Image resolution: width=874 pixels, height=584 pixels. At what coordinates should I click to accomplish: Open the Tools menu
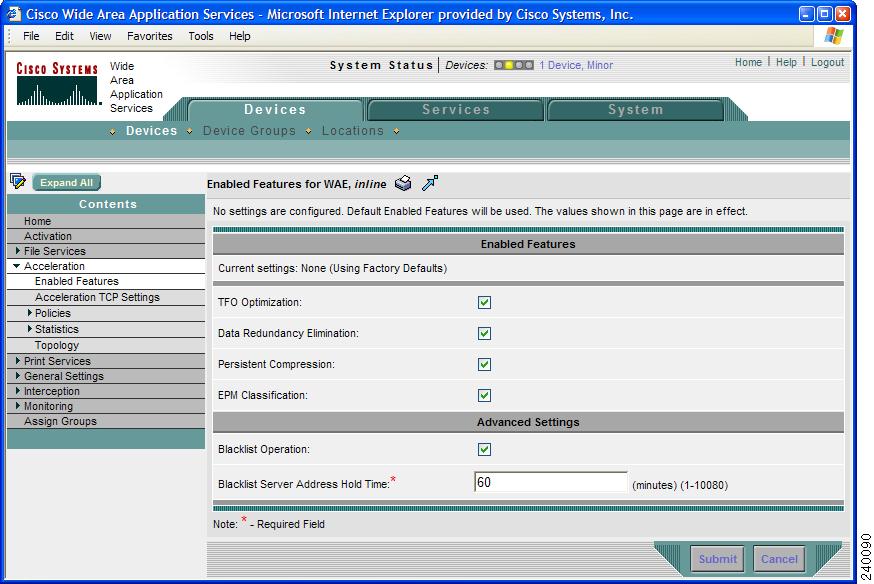(201, 36)
